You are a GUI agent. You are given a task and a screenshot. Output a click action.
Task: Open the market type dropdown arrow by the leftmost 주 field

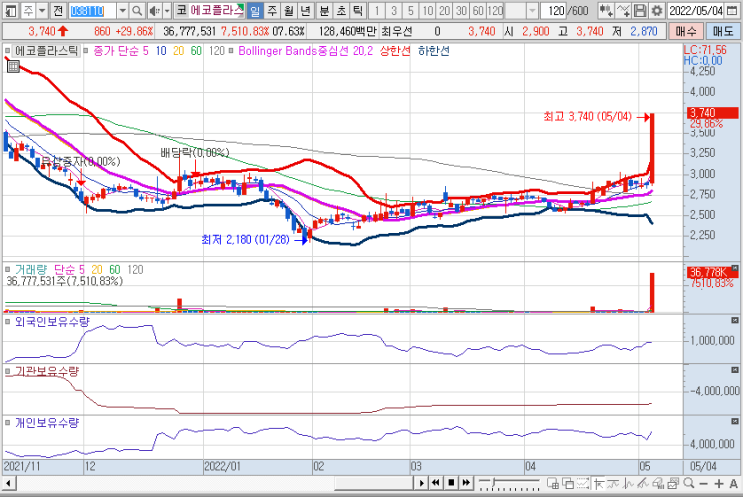tap(42, 10)
